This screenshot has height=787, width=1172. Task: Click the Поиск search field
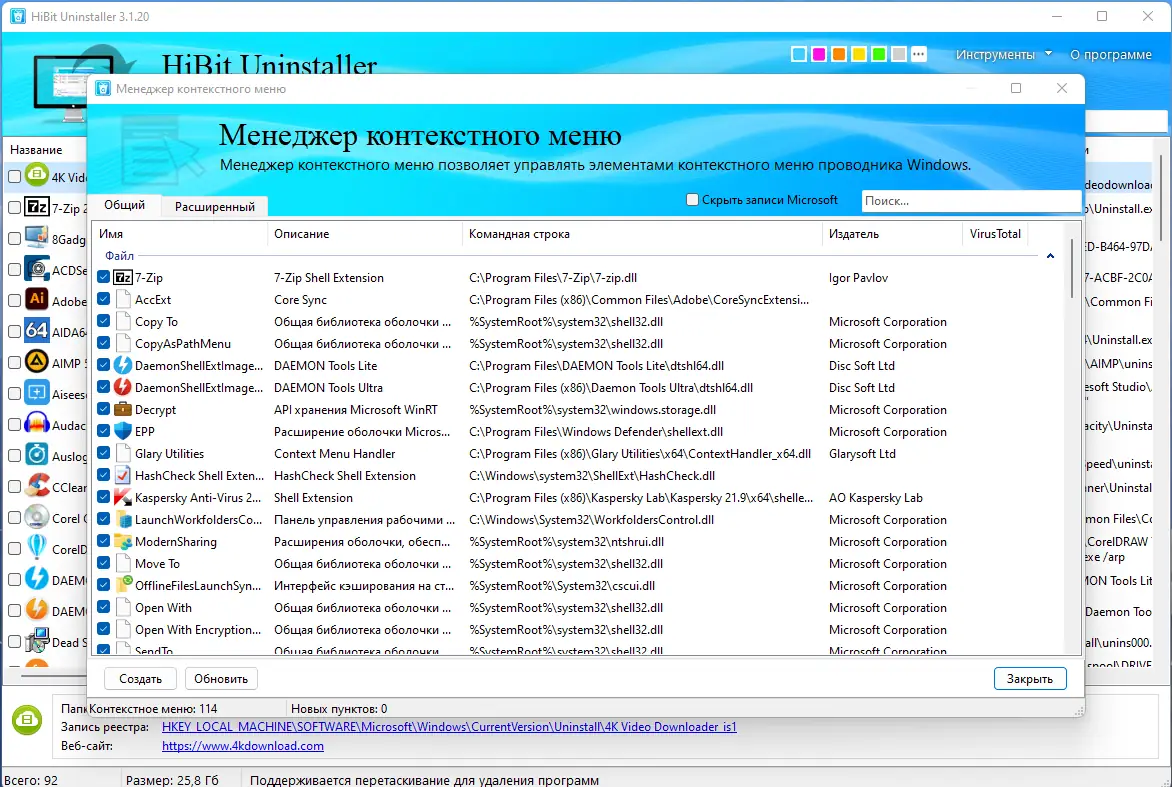point(971,200)
